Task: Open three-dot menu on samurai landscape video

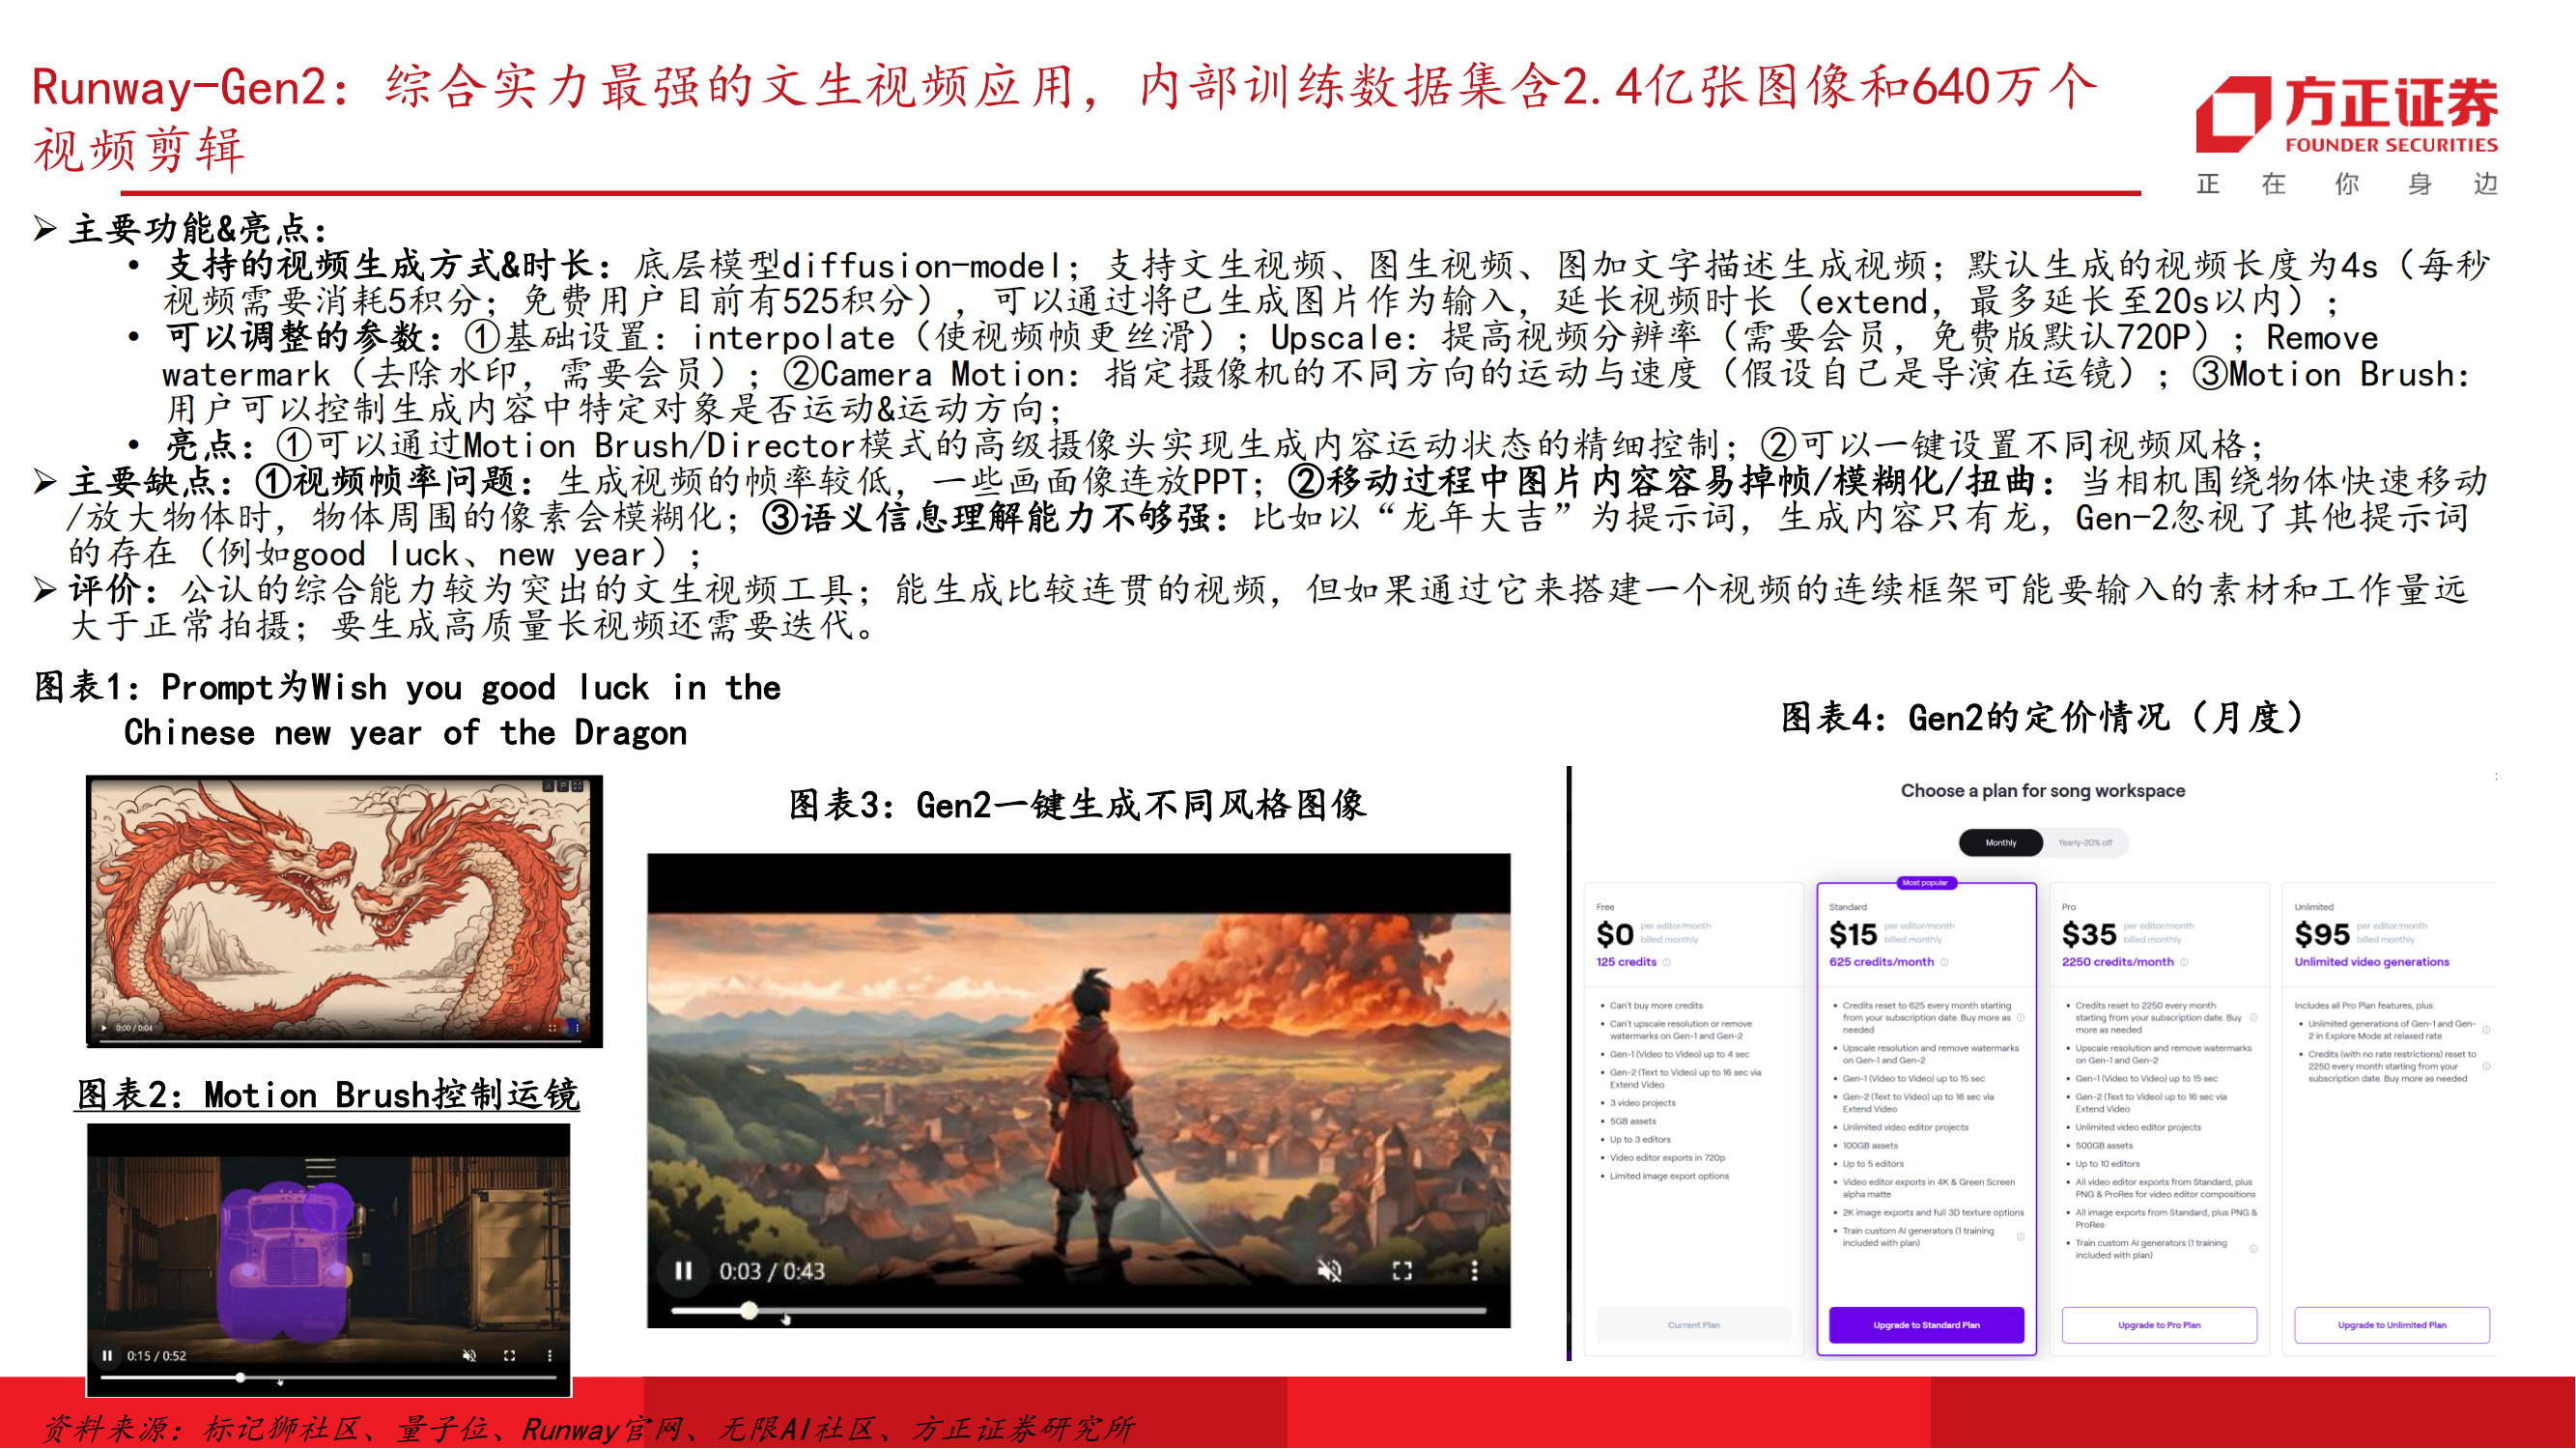Action: (1474, 1272)
